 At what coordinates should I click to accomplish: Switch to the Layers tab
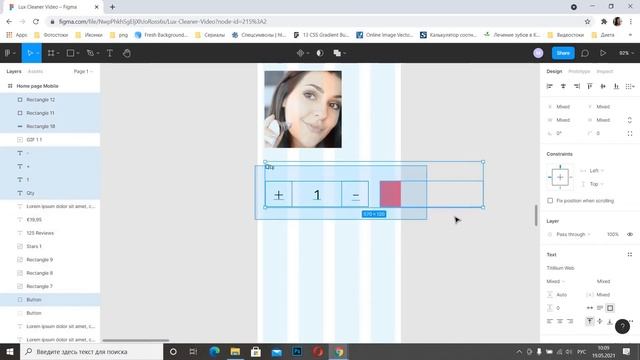tap(14, 71)
